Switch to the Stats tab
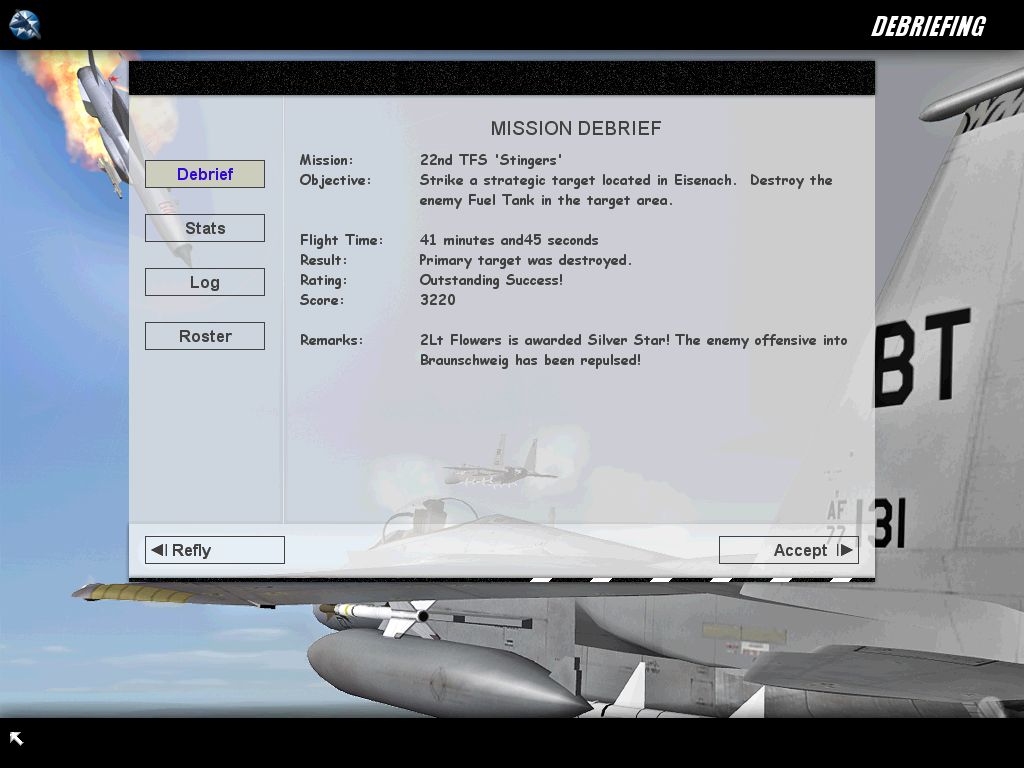 point(205,228)
